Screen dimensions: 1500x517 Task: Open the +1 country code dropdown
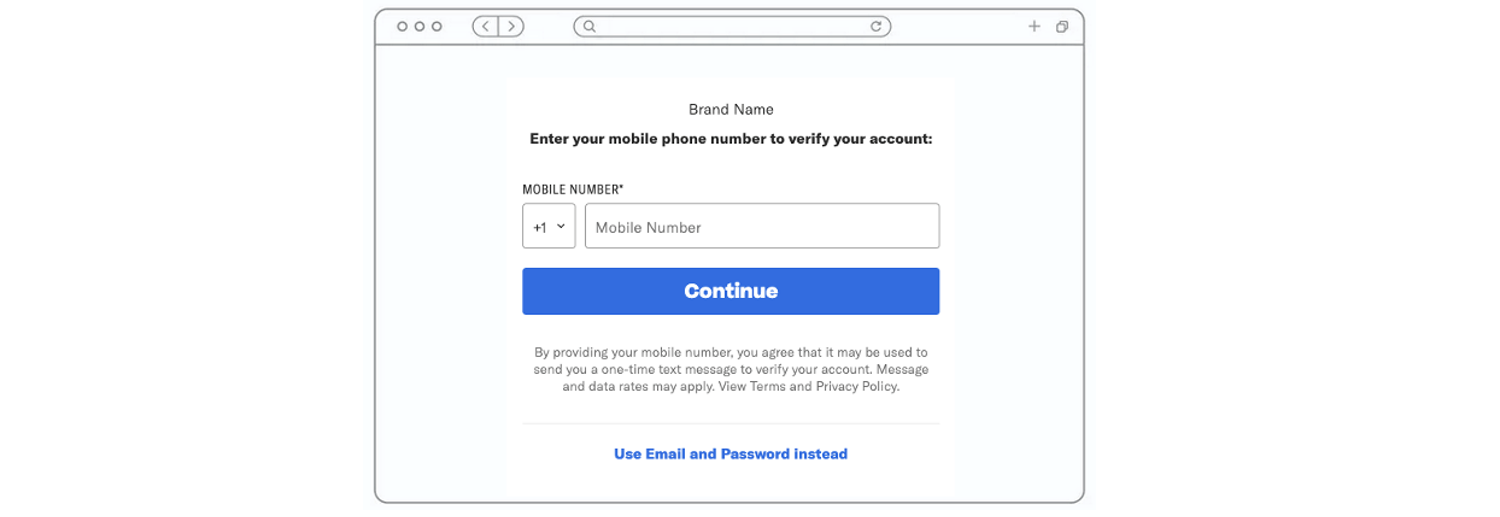tap(549, 226)
